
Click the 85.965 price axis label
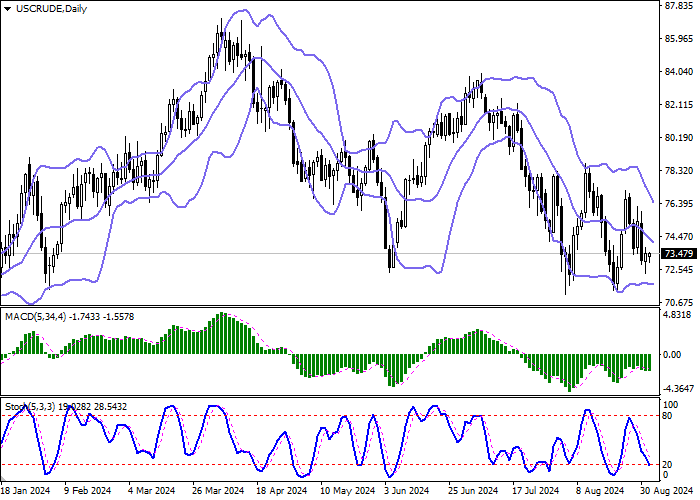click(x=679, y=39)
